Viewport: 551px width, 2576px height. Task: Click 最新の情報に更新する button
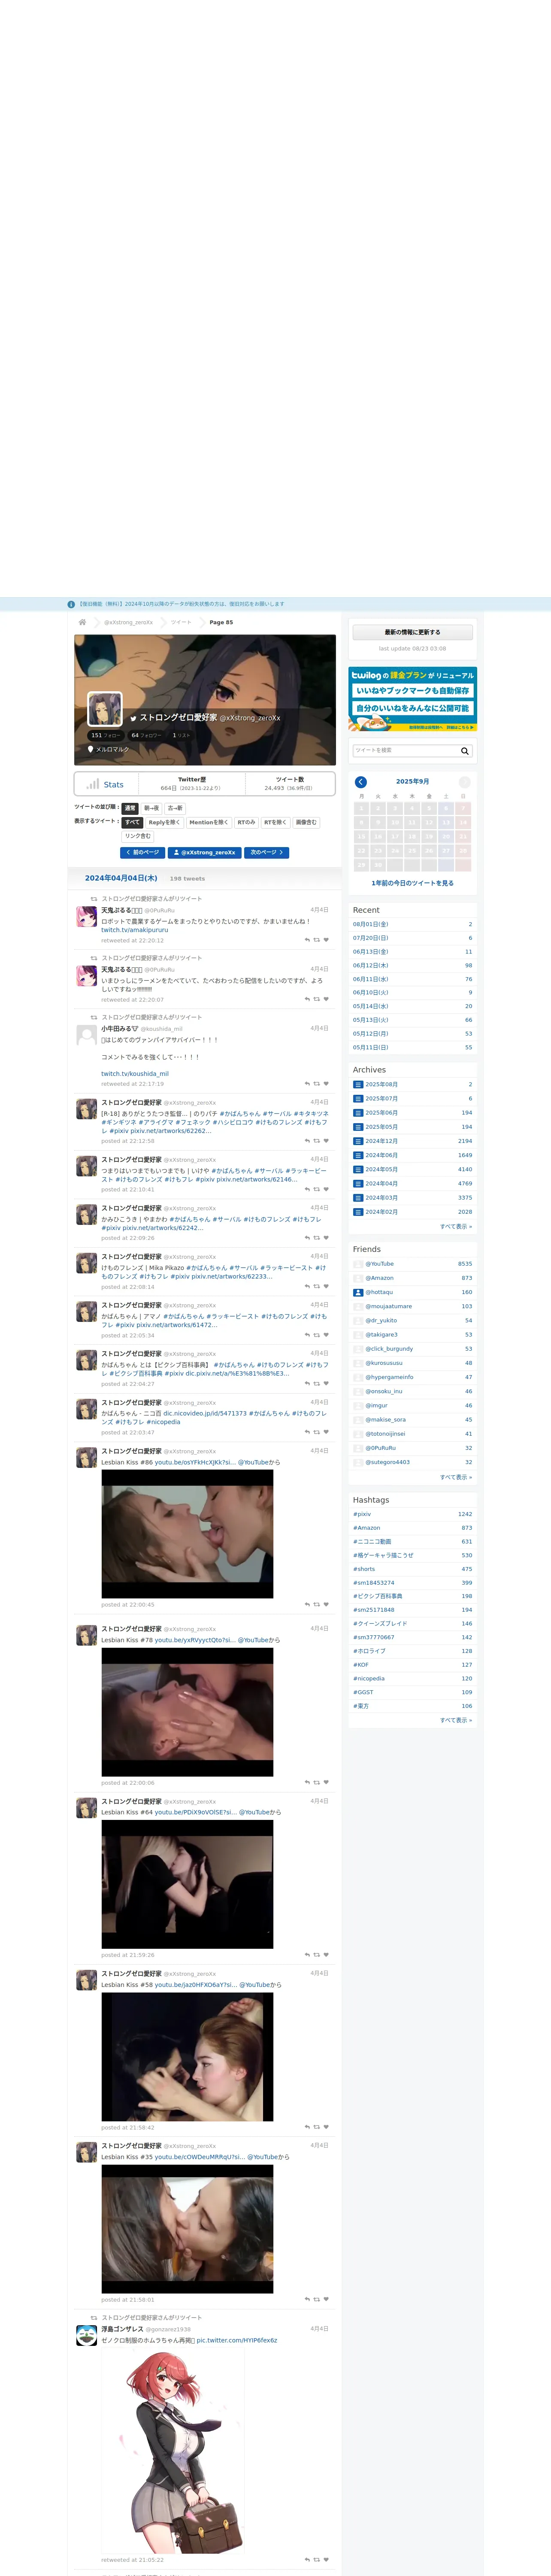tap(412, 632)
